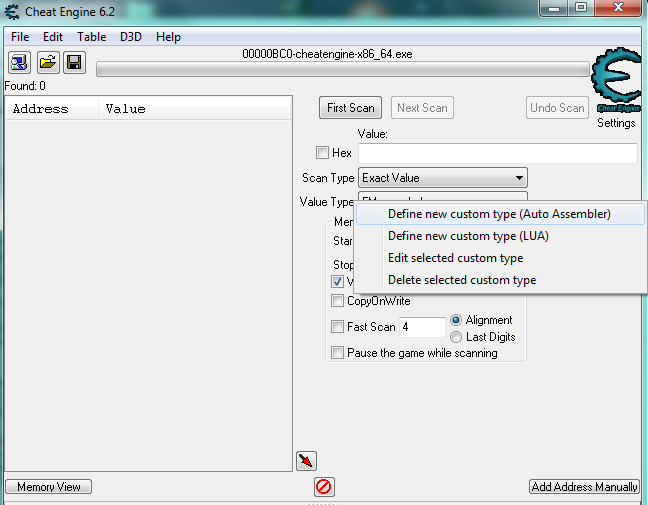Open Settings via the Cheat Engine logo

[617, 79]
